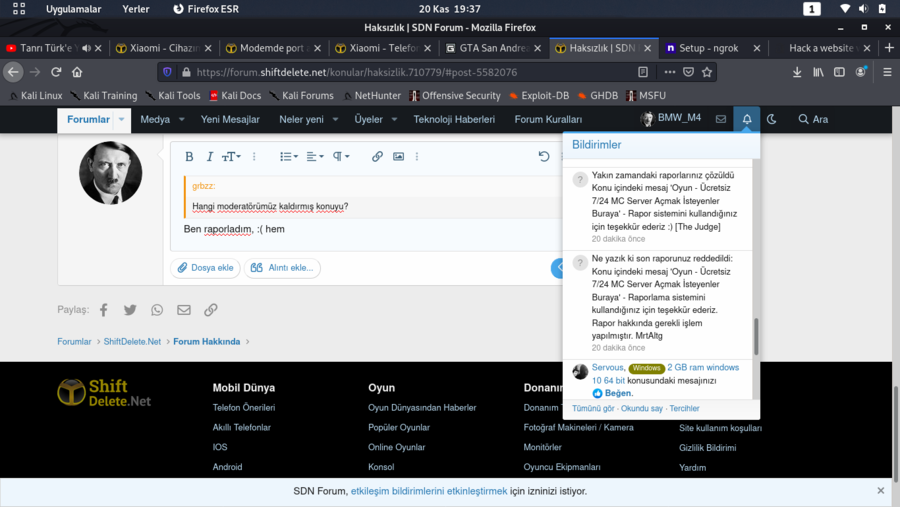900x507 pixels.
Task: Open the list options dropdown
Action: point(288,156)
